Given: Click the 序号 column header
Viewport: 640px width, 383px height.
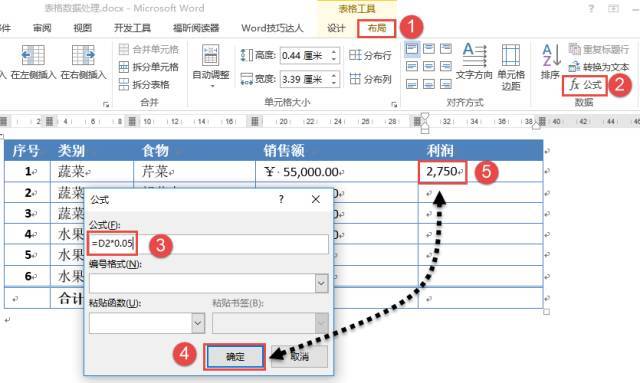Looking at the screenshot, I should pos(25,151).
